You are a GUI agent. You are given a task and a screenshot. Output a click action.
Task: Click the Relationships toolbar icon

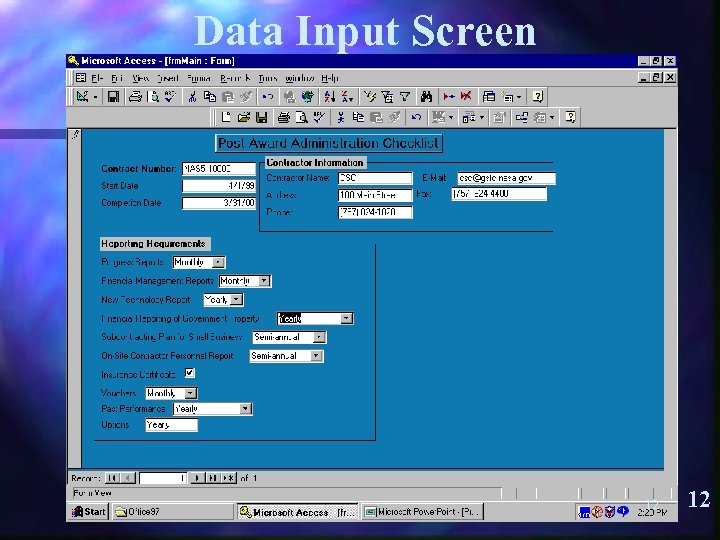[522, 118]
